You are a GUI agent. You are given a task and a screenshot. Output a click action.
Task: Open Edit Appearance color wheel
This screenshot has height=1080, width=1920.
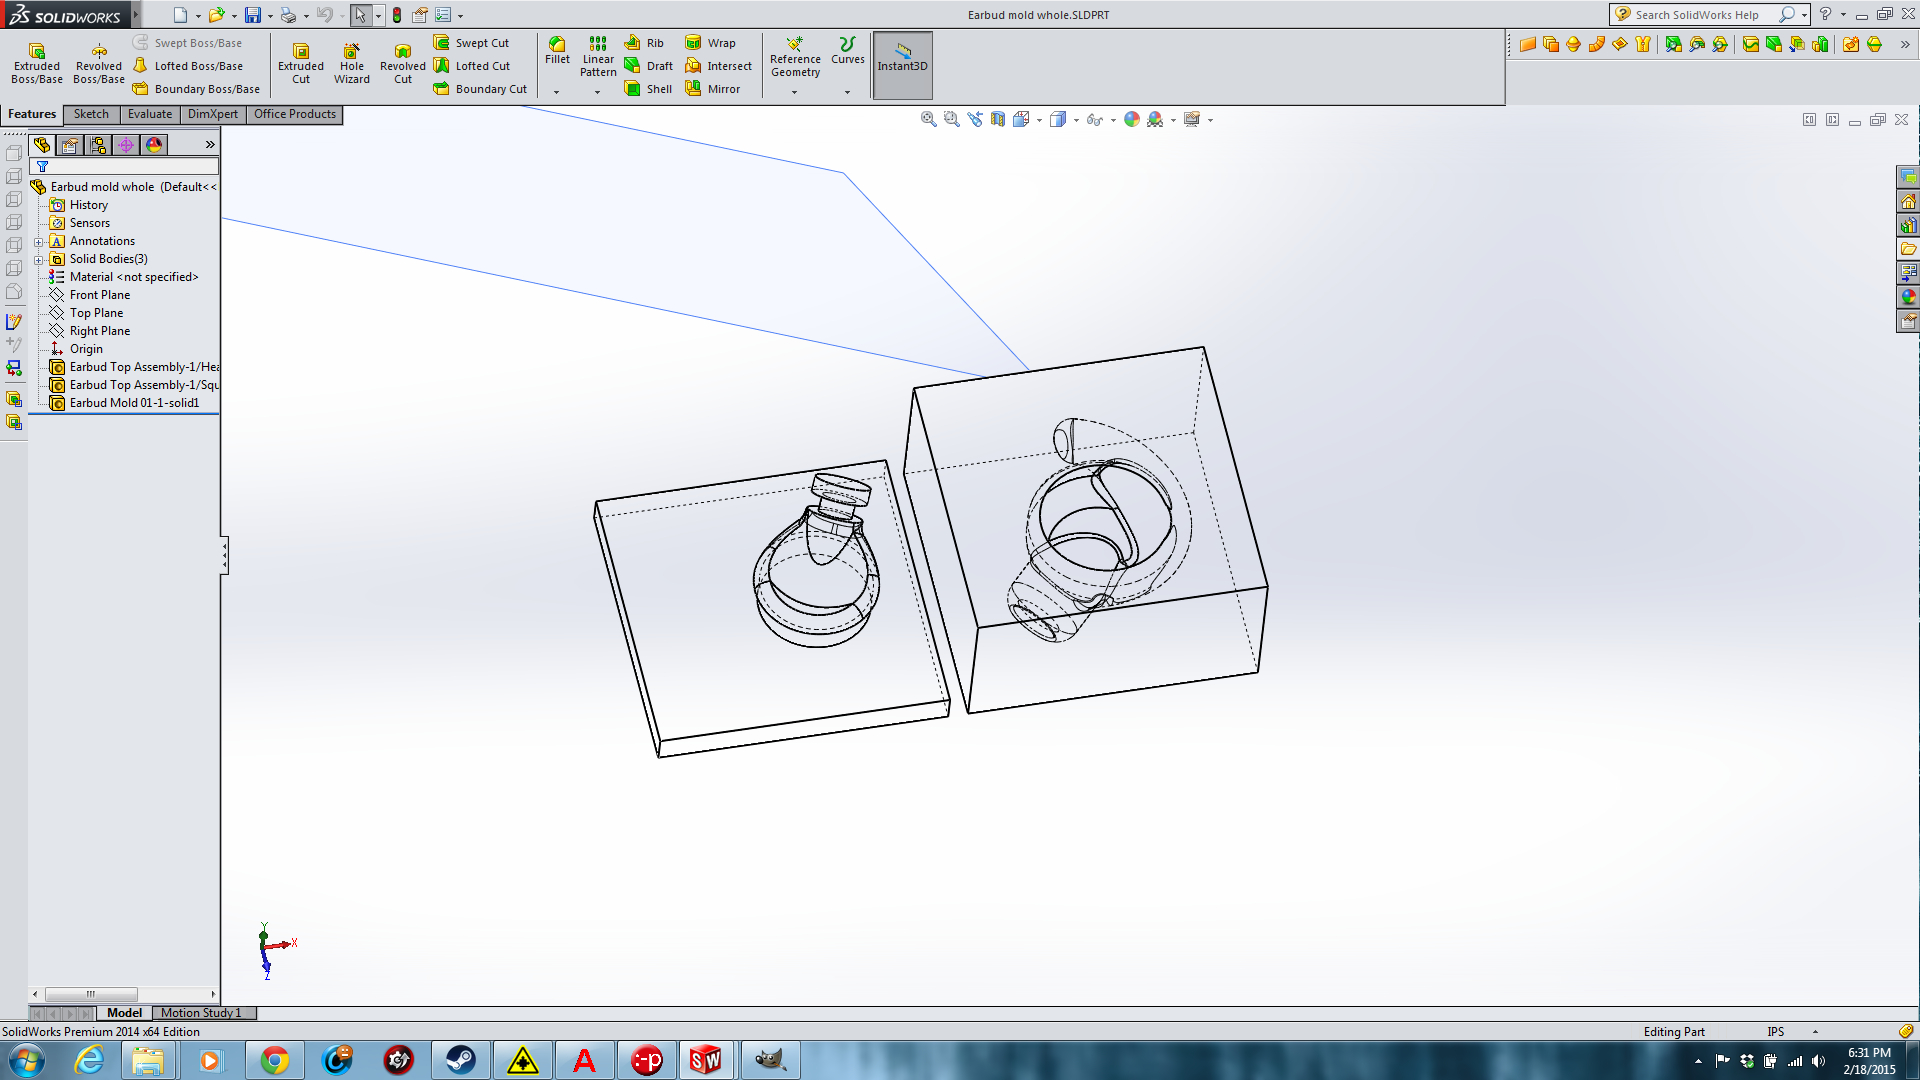pos(1132,120)
